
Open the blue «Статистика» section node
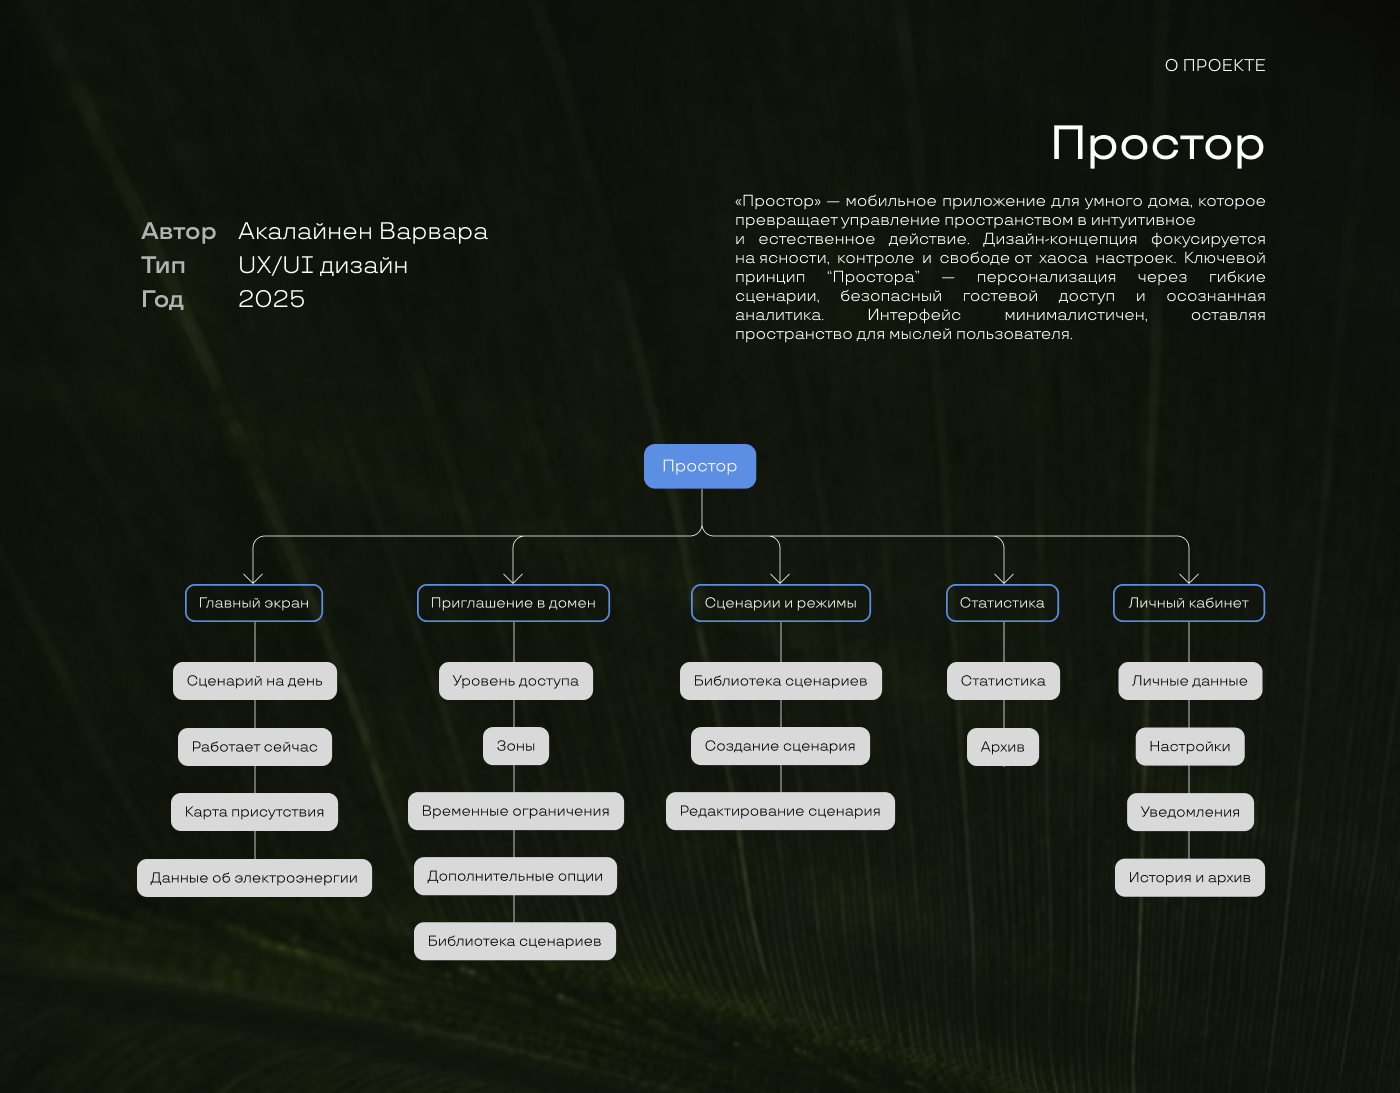click(x=1002, y=602)
